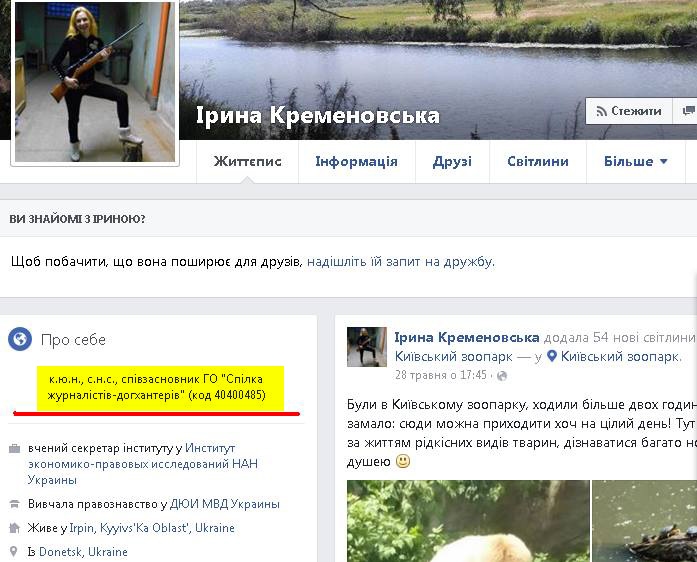
Task: Open the Життєпис tab
Action: coord(248,161)
